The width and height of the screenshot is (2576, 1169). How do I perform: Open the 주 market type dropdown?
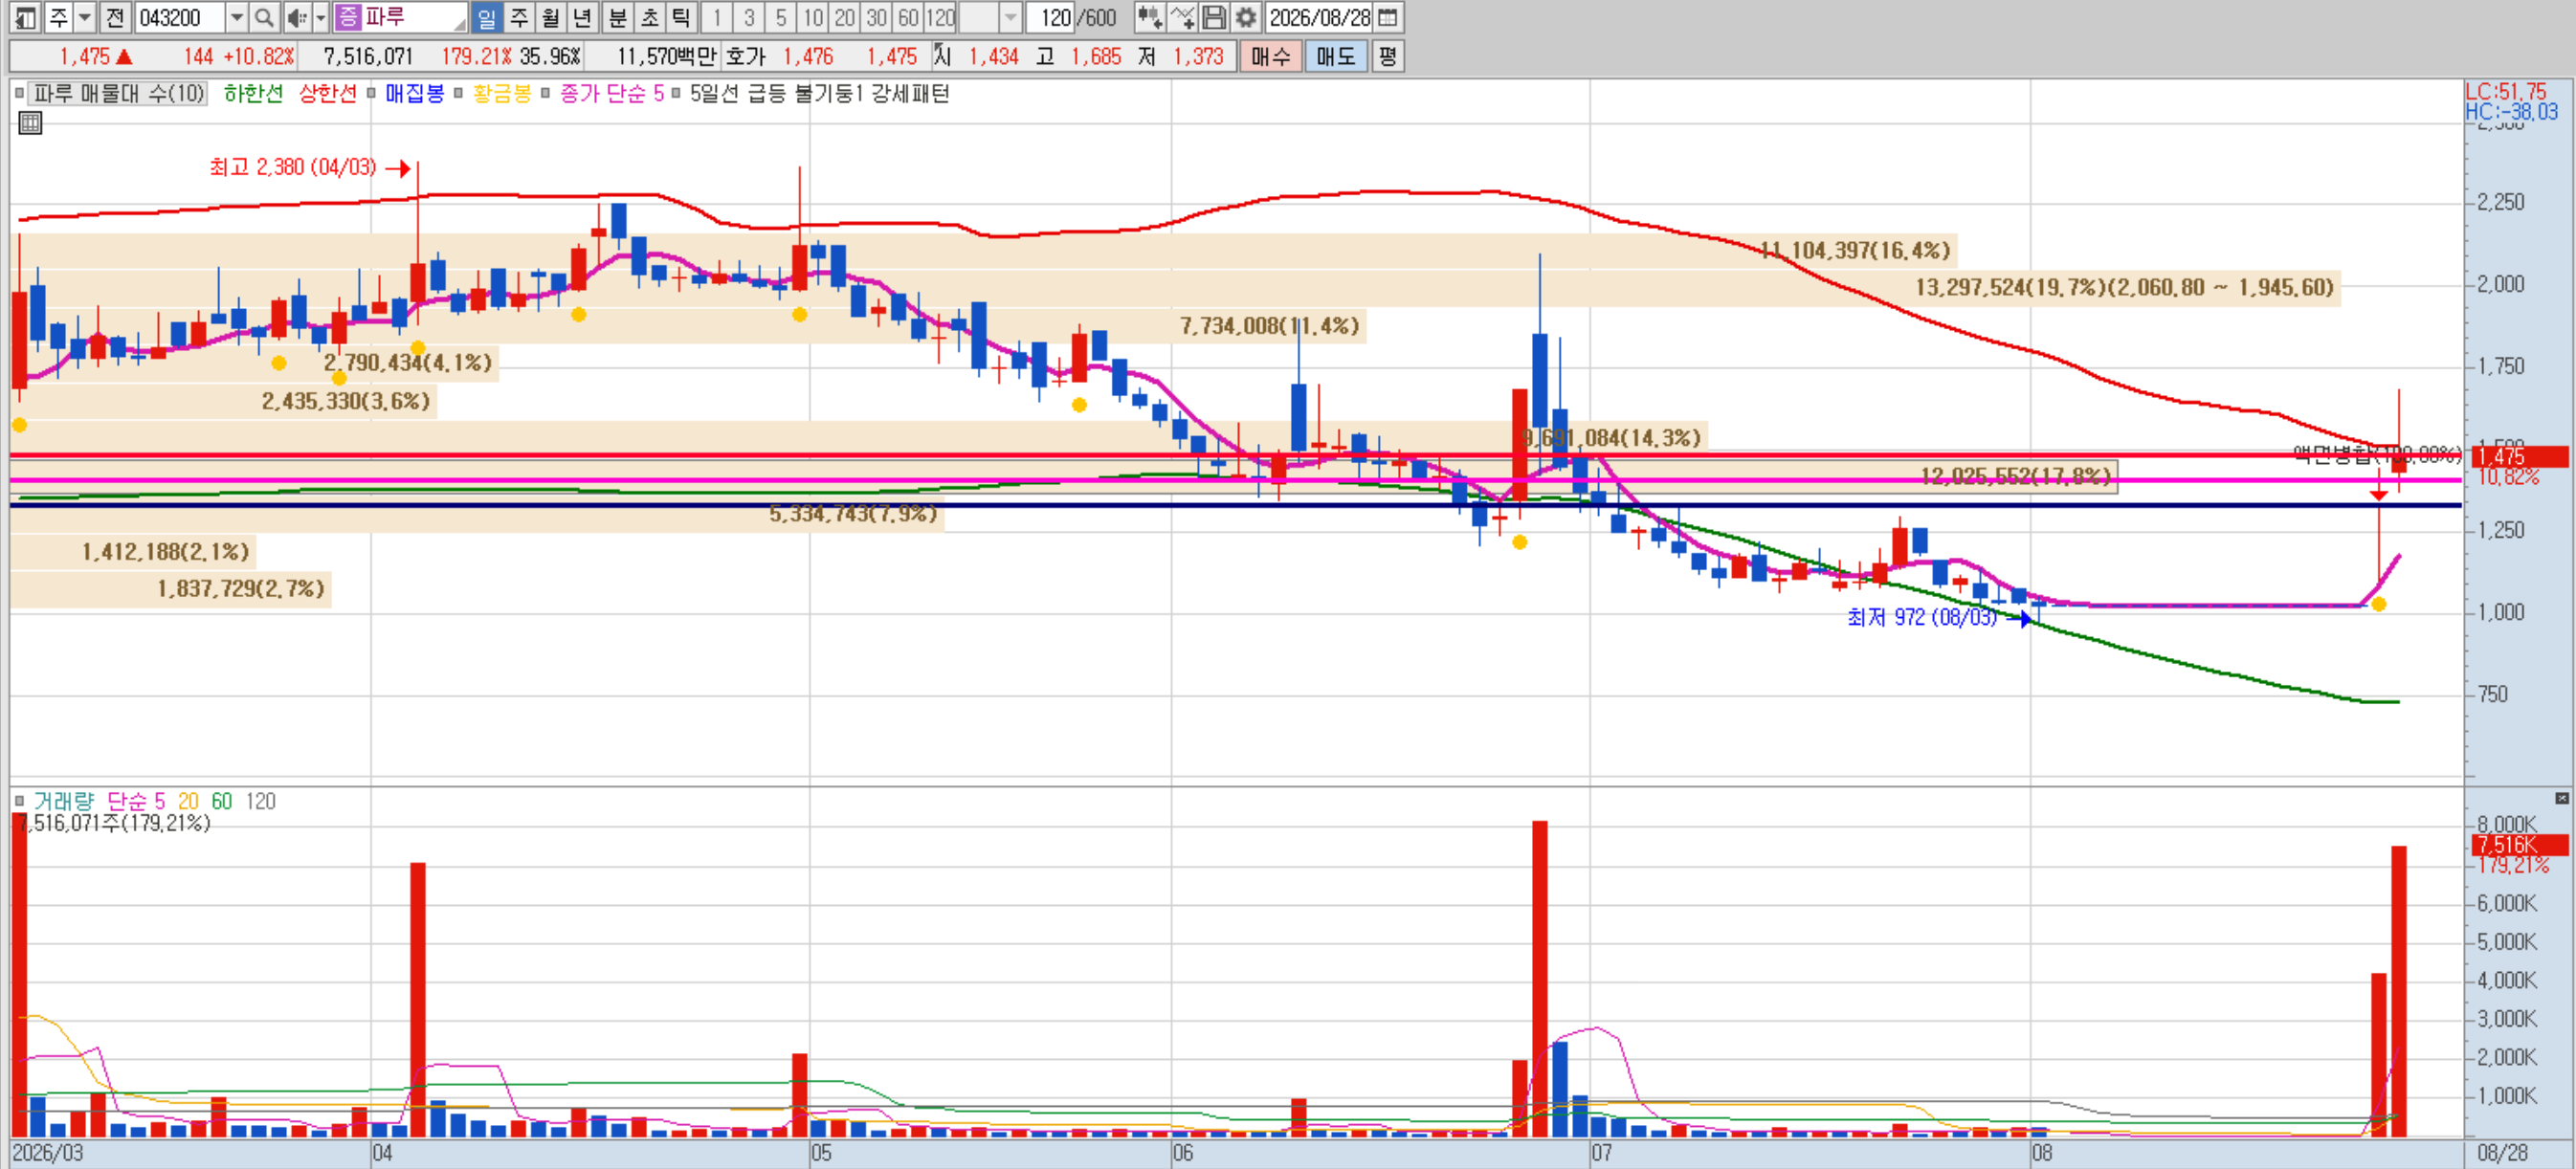pos(85,17)
